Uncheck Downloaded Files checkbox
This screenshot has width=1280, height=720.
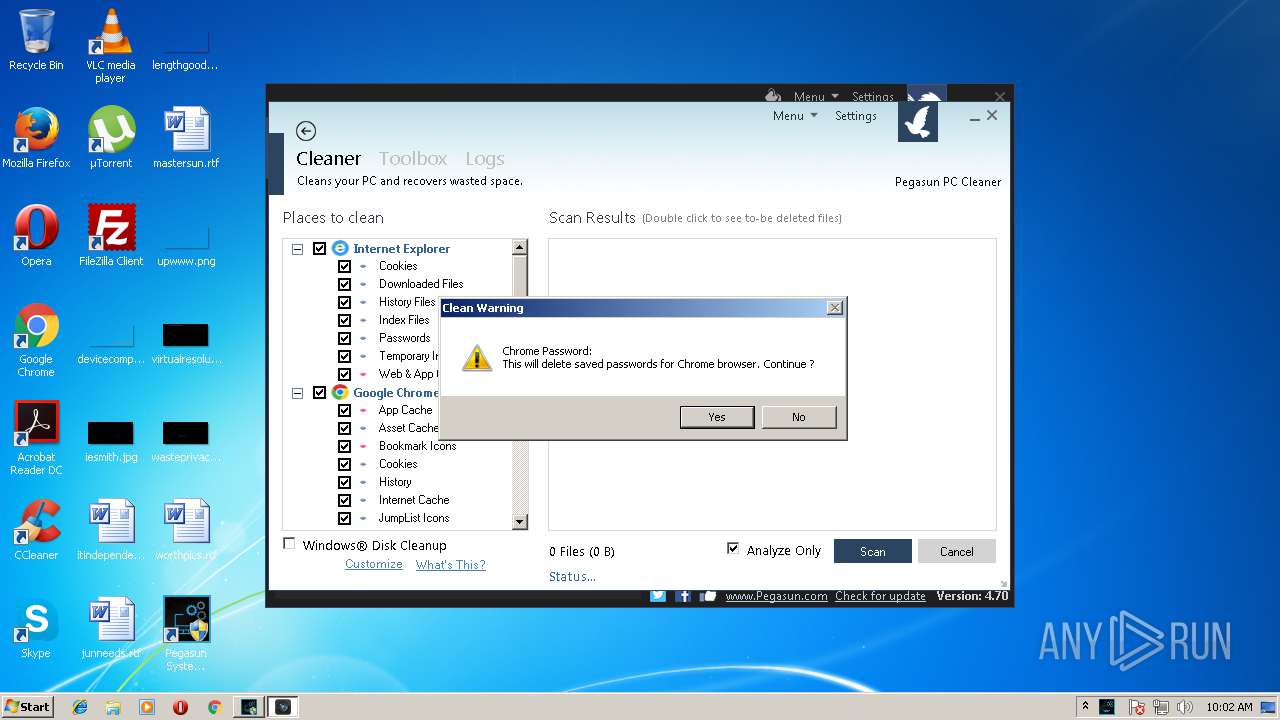tap(344, 285)
